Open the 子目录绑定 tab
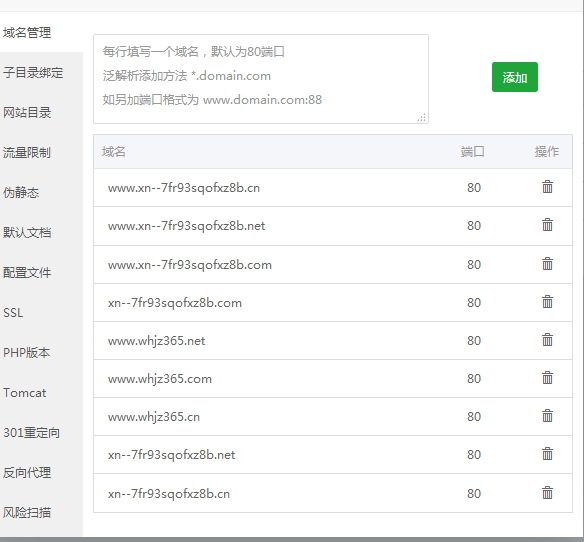584x542 pixels. click(x=33, y=73)
